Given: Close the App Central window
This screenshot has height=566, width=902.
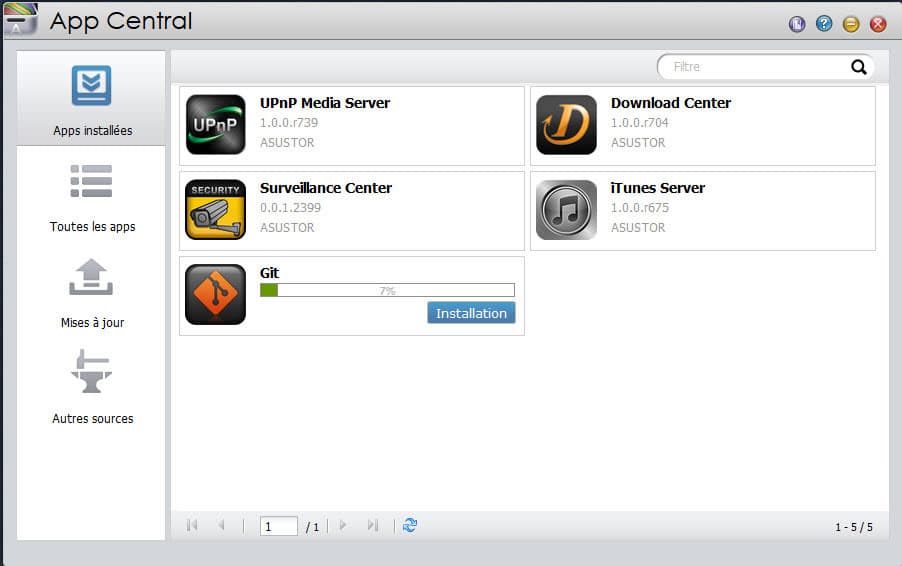Looking at the screenshot, I should pyautogui.click(x=878, y=24).
